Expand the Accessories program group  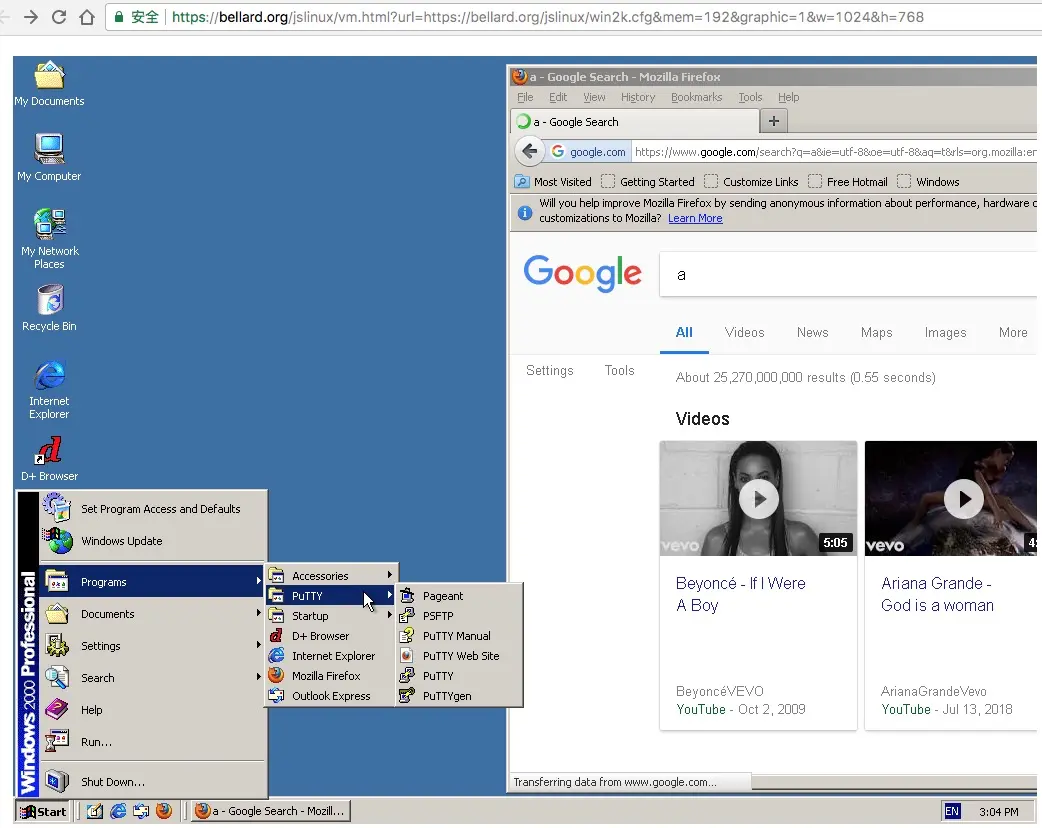[331, 576]
